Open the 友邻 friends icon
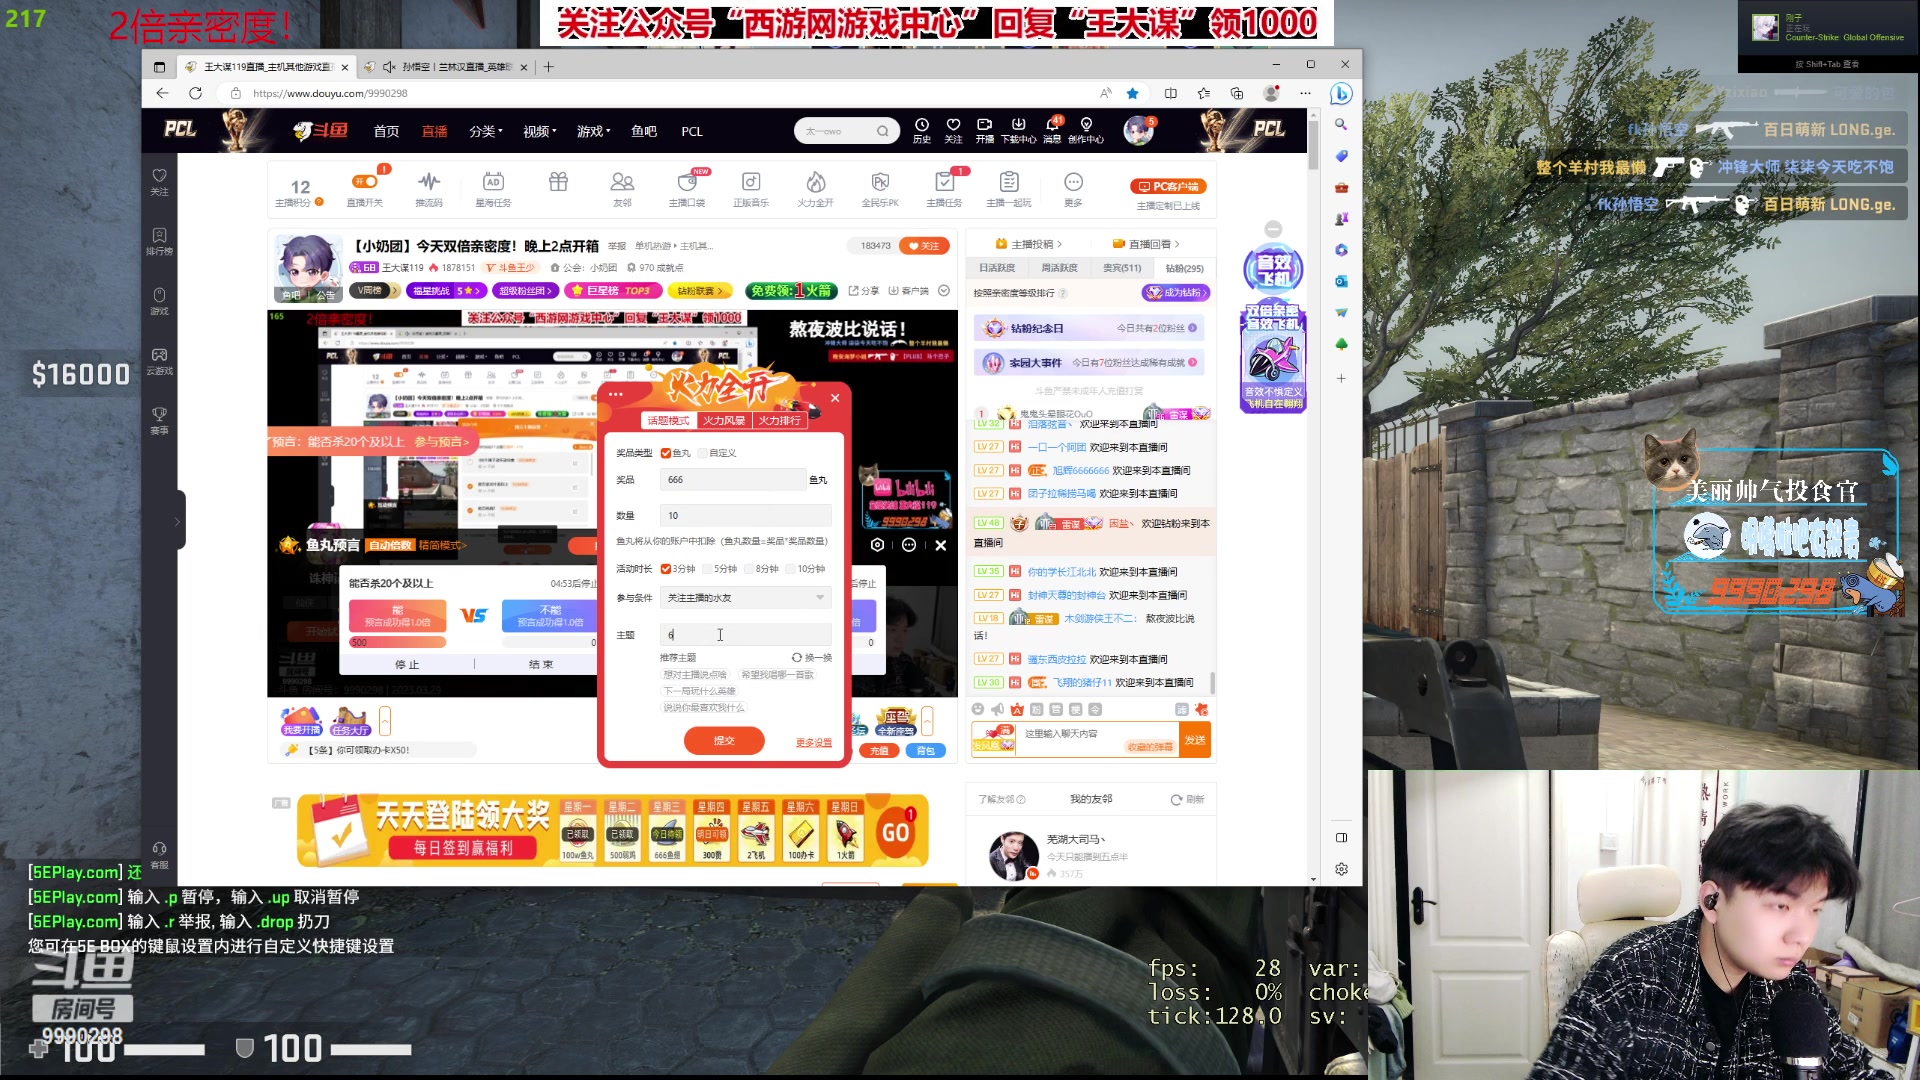This screenshot has height=1080, width=1920. coord(622,182)
